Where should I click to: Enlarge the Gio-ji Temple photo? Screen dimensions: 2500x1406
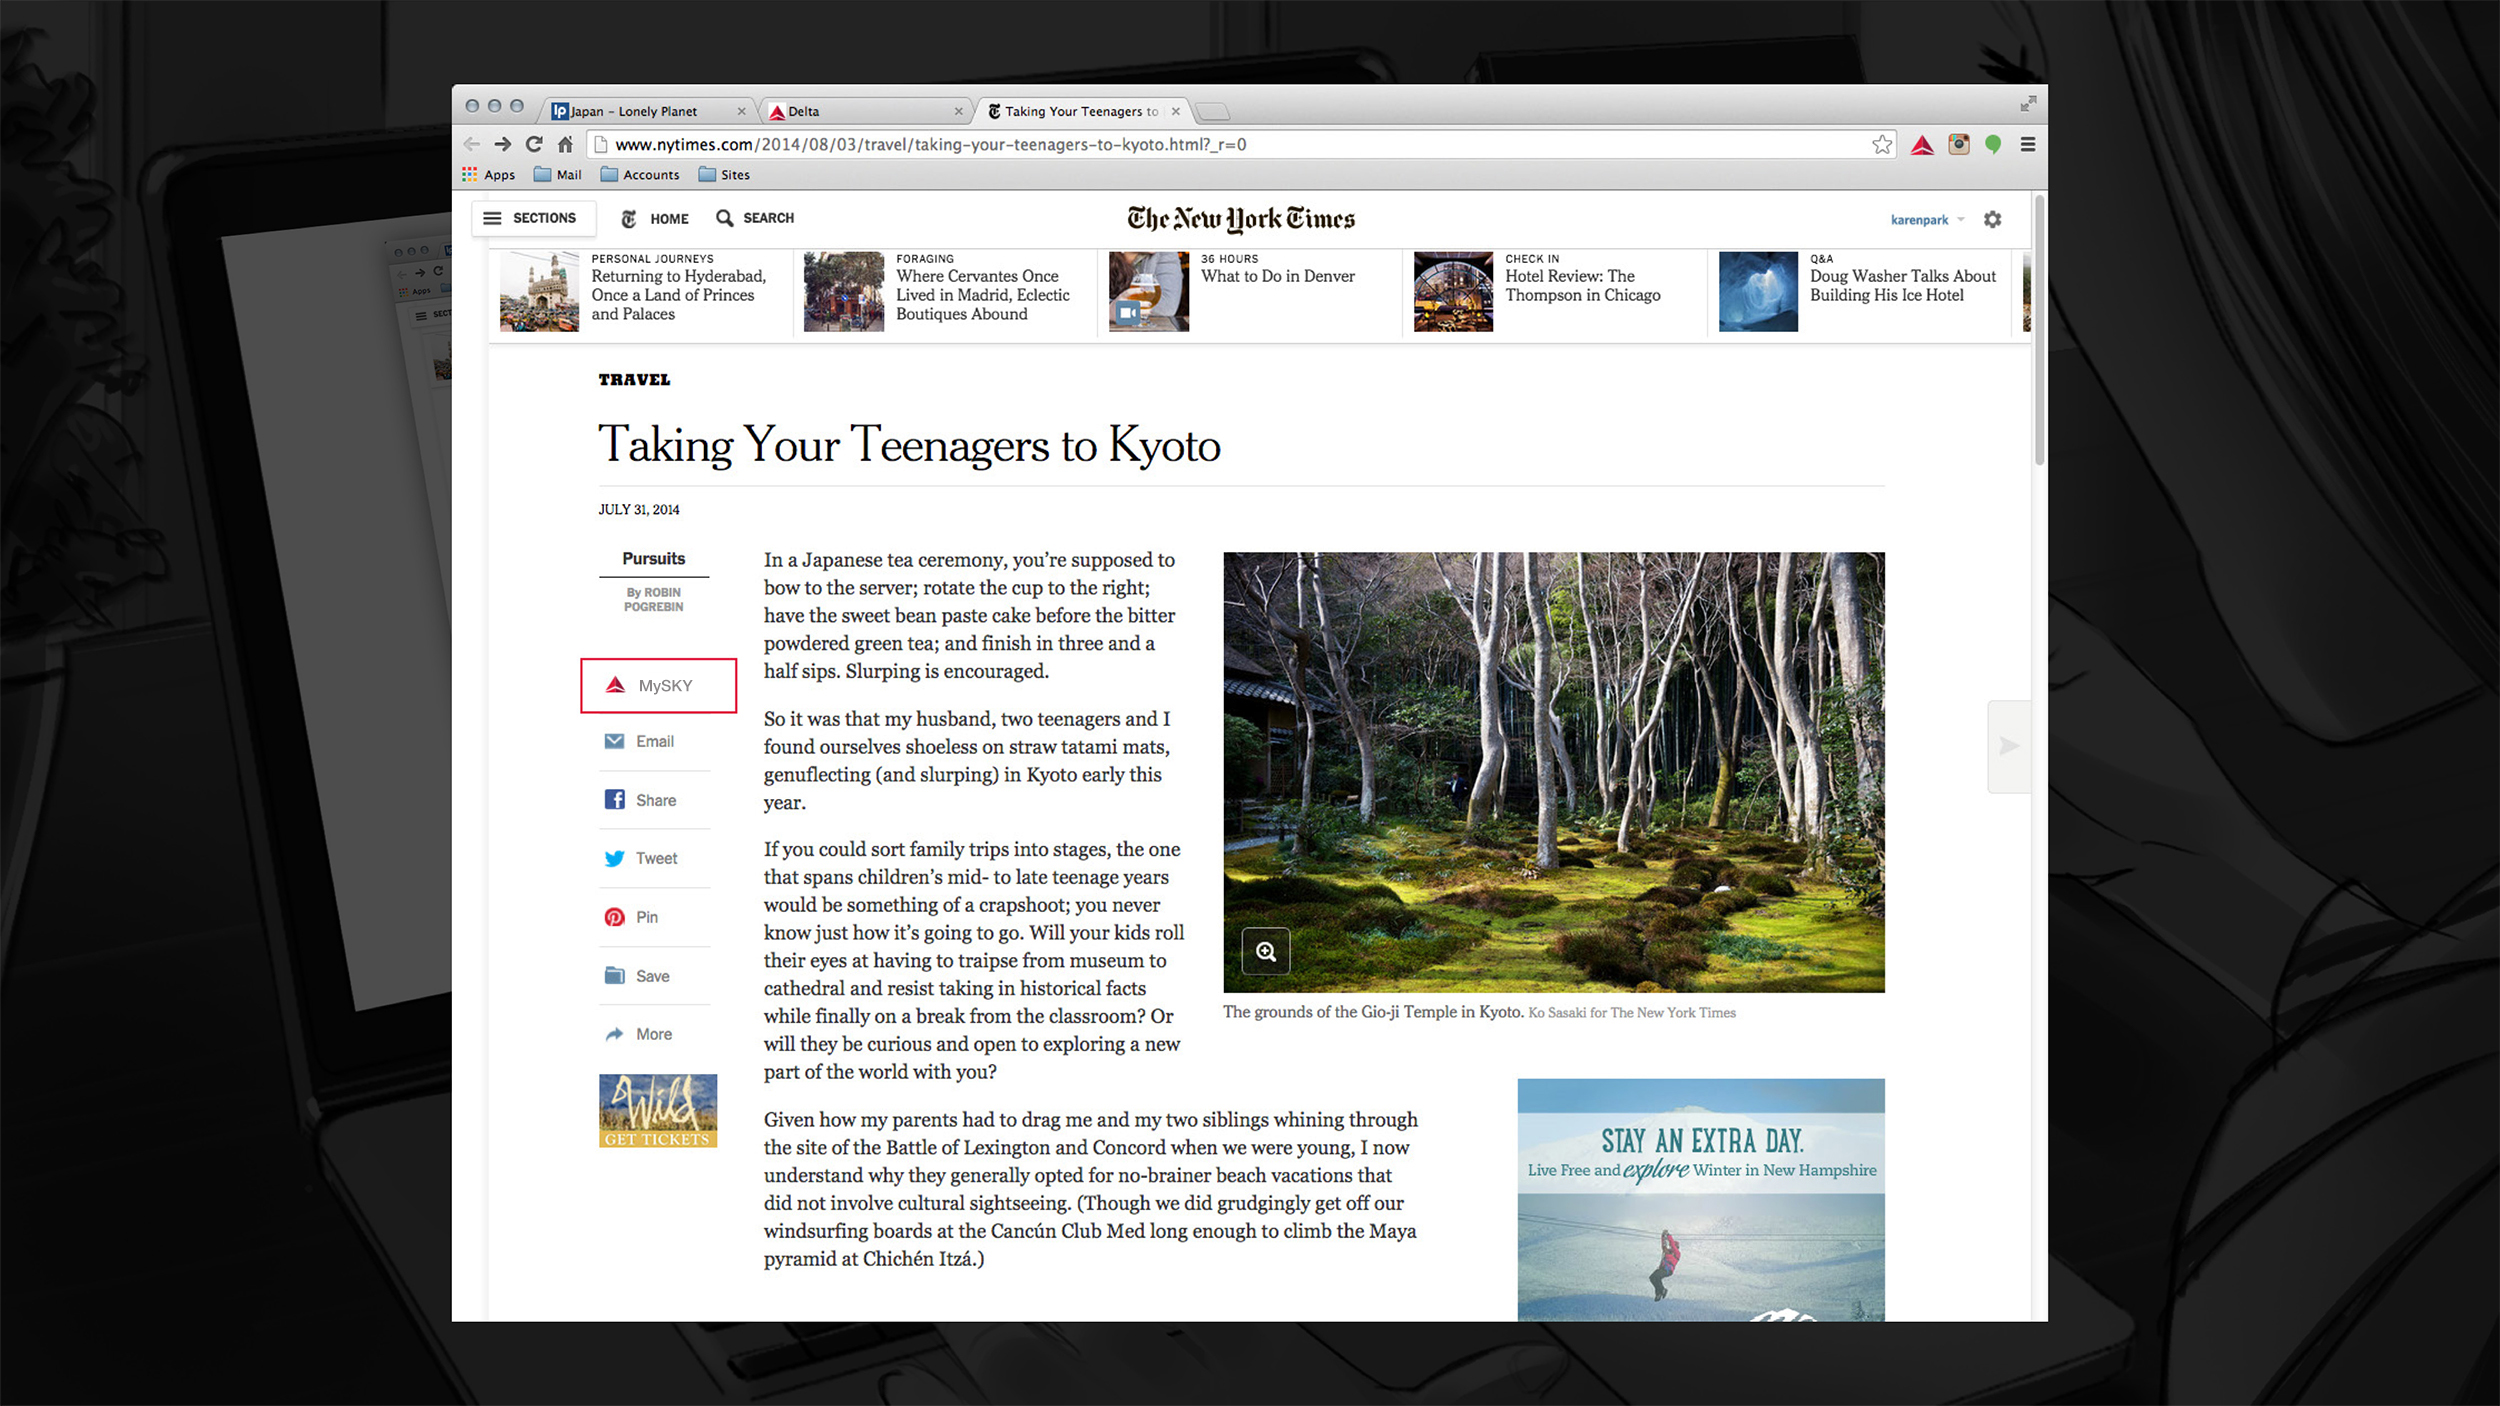(1265, 951)
